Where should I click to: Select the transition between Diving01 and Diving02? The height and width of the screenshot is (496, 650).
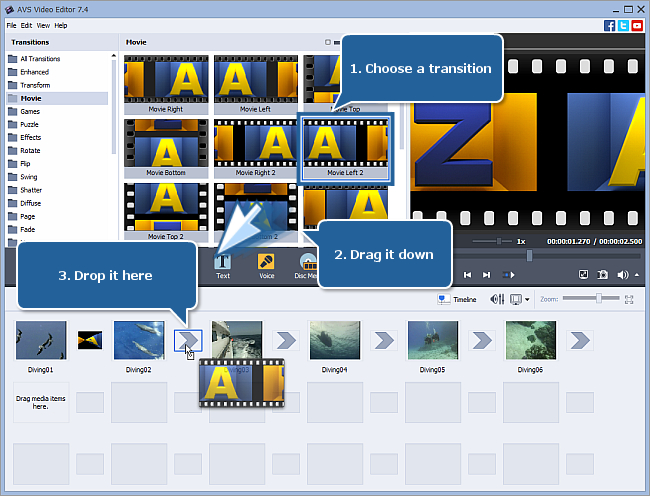tap(90, 340)
